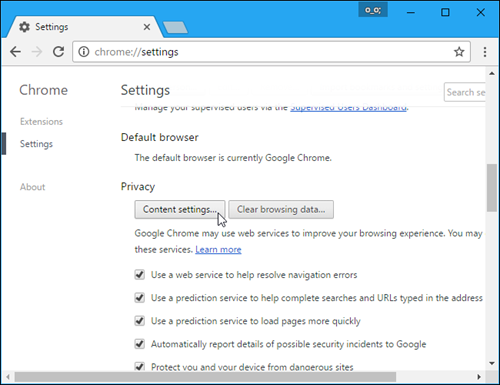Follow the Learn more link
This screenshot has height=385, width=500.
tap(218, 250)
